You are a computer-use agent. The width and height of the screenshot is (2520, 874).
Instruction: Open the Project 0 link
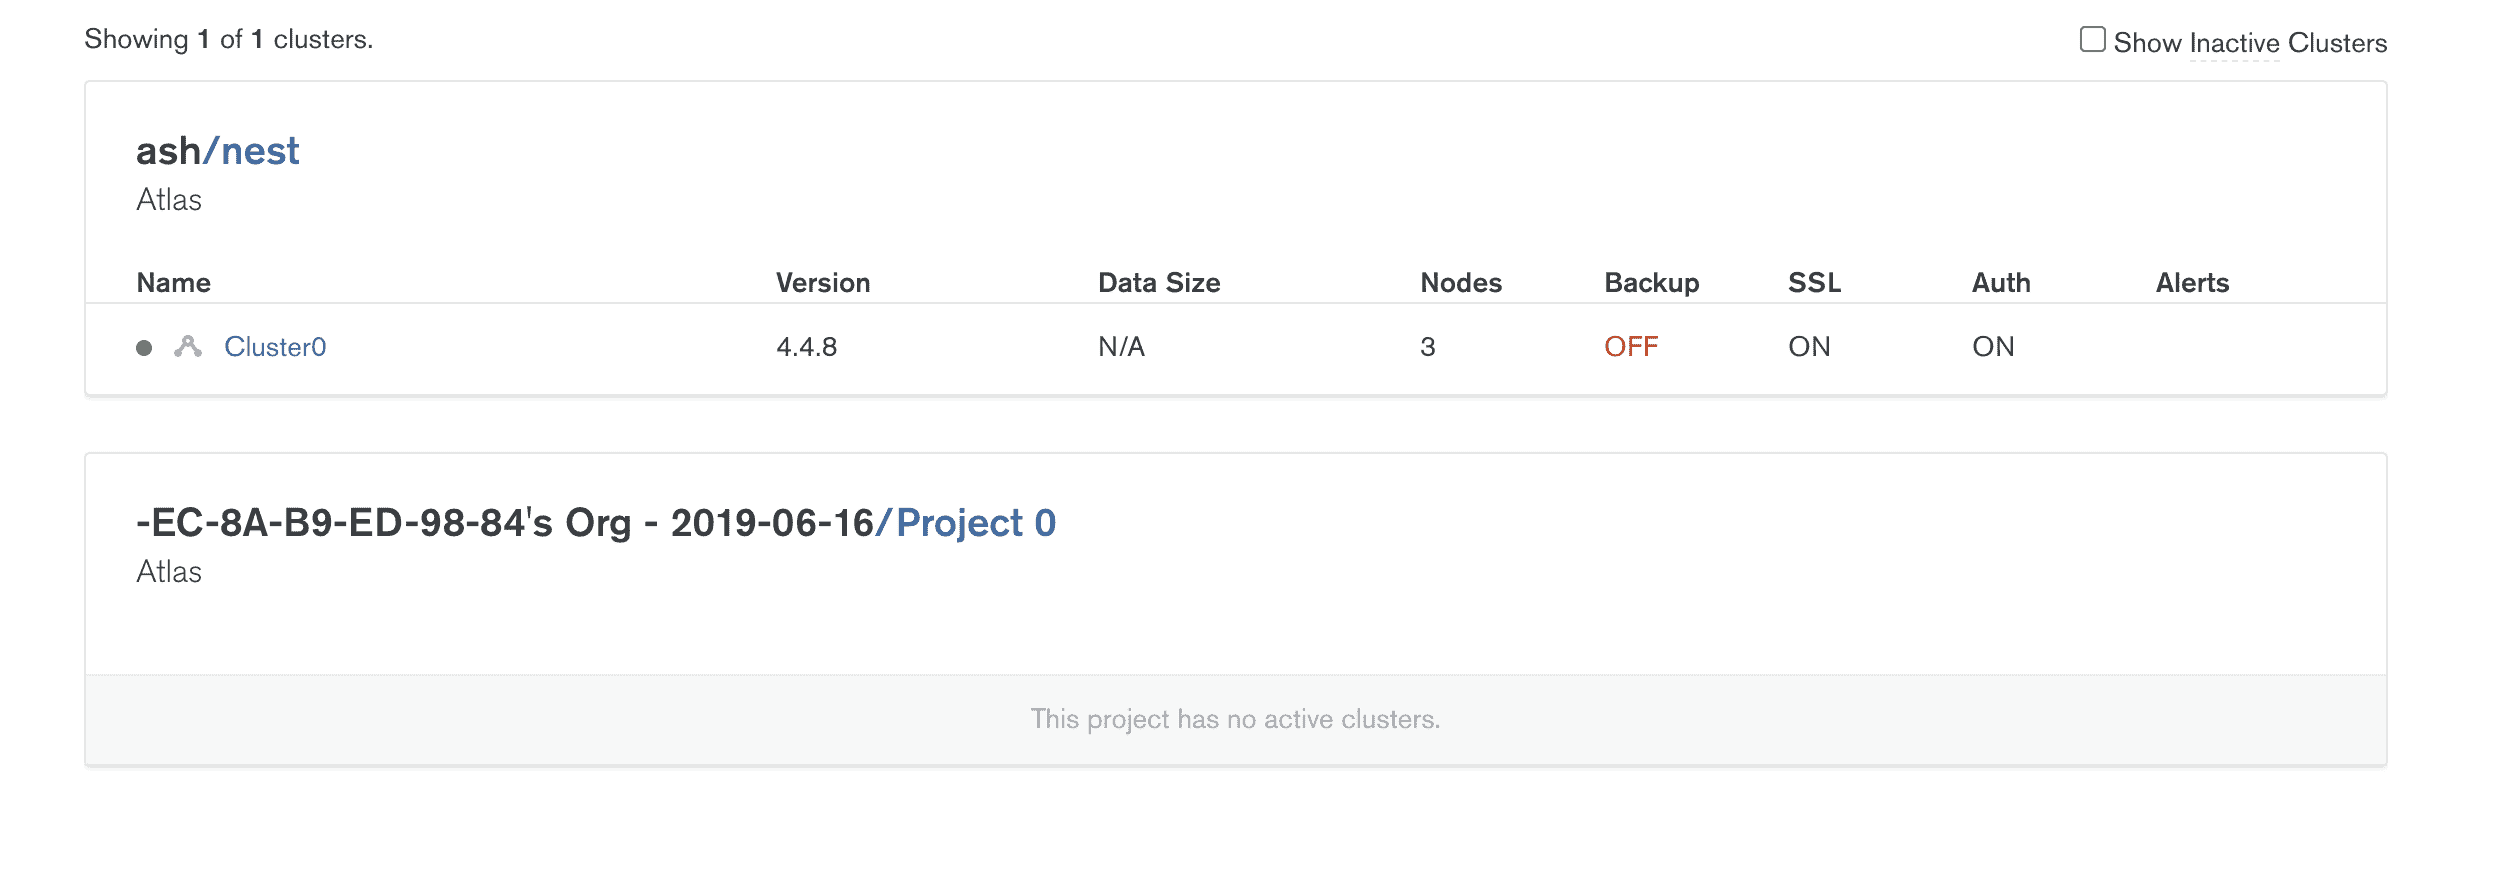976,523
